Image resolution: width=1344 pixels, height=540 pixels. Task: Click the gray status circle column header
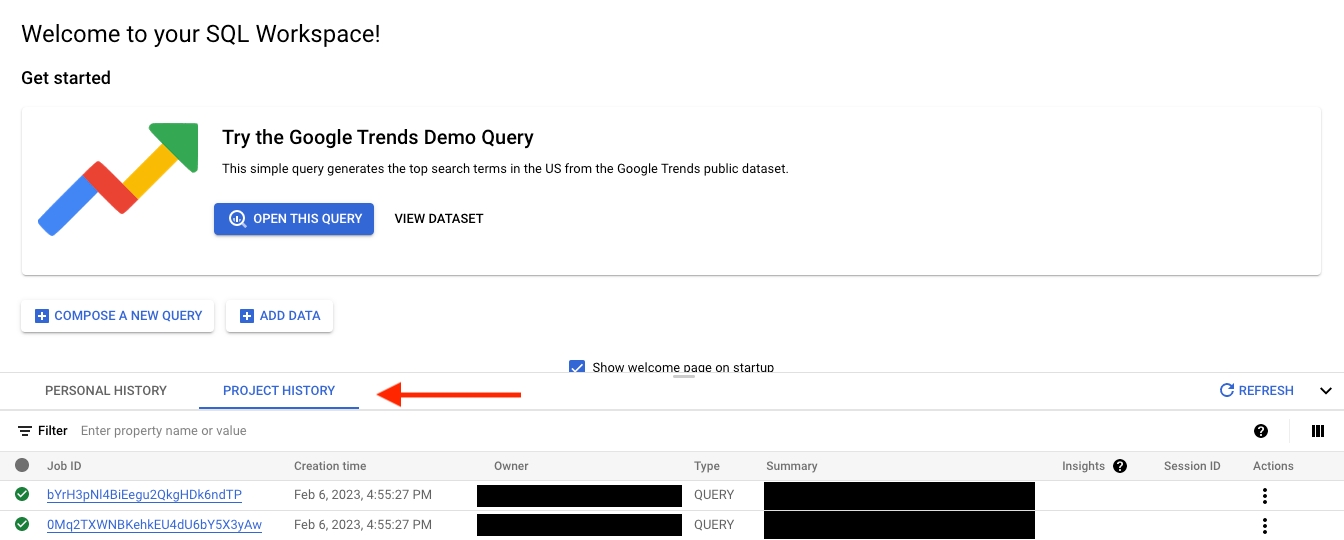22,466
